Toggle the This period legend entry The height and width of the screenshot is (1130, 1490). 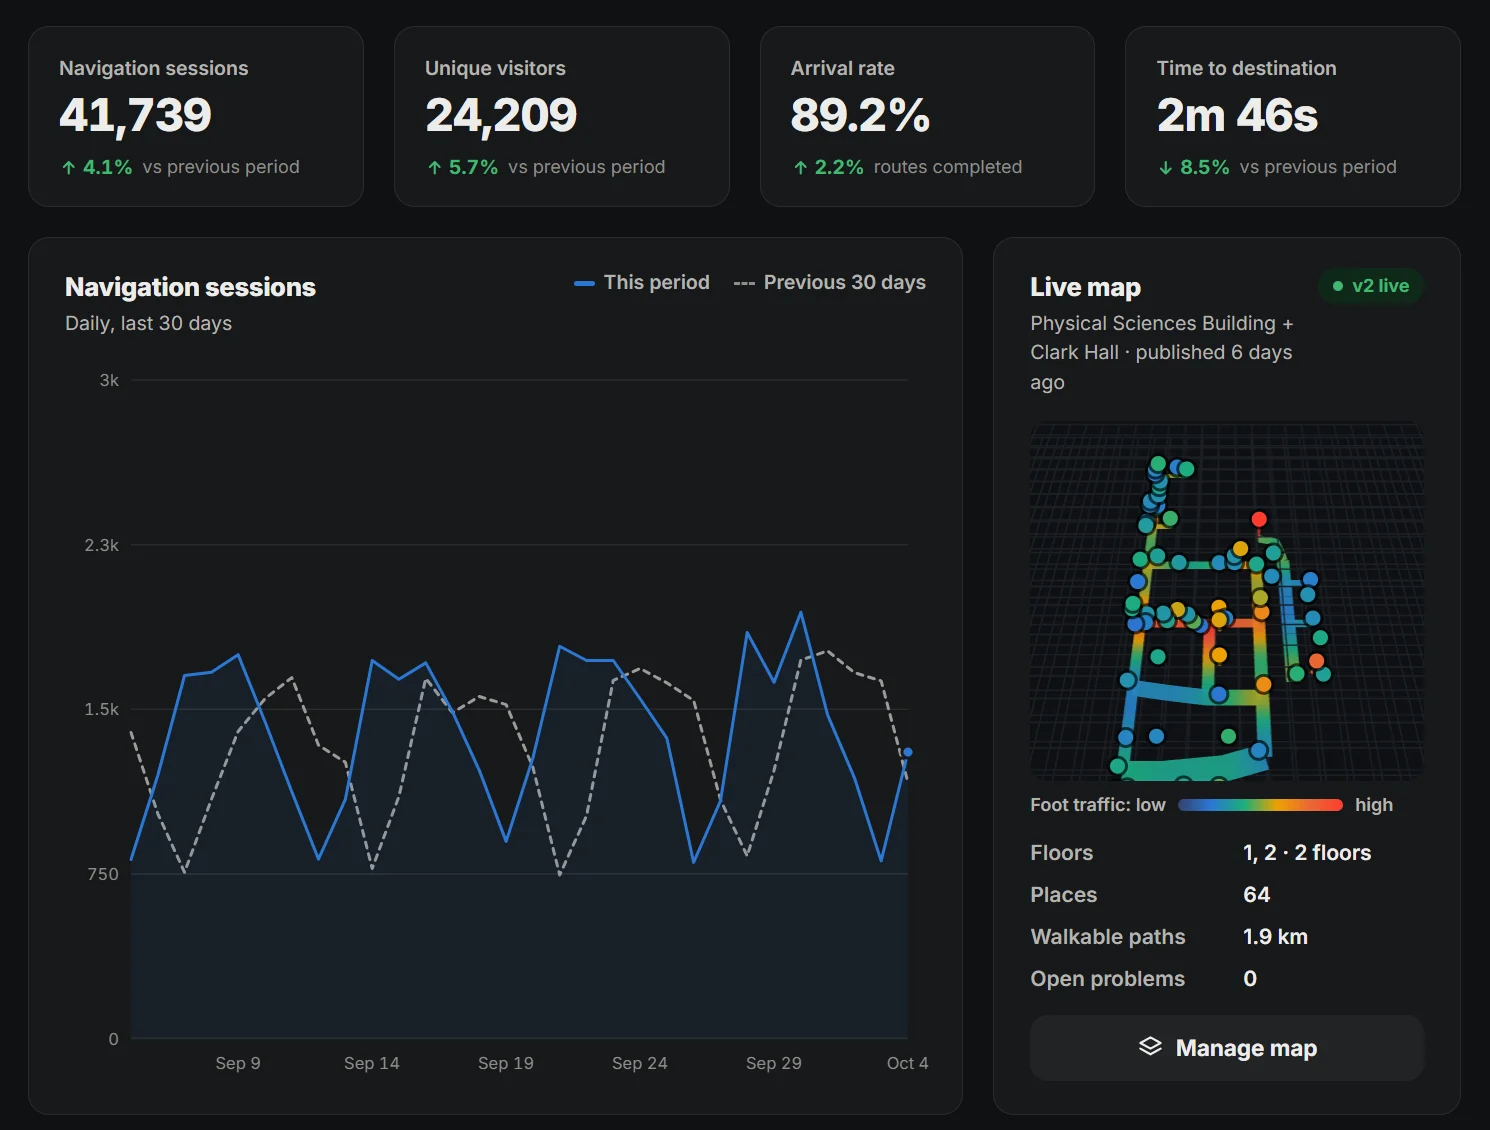(642, 283)
